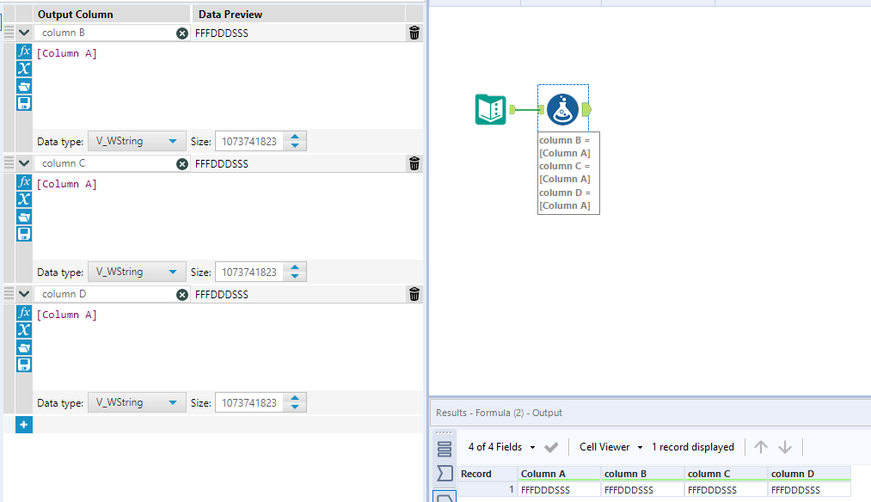Viewport: 871px width, 502px height.
Task: Clear the column D name field
Action: click(x=182, y=294)
